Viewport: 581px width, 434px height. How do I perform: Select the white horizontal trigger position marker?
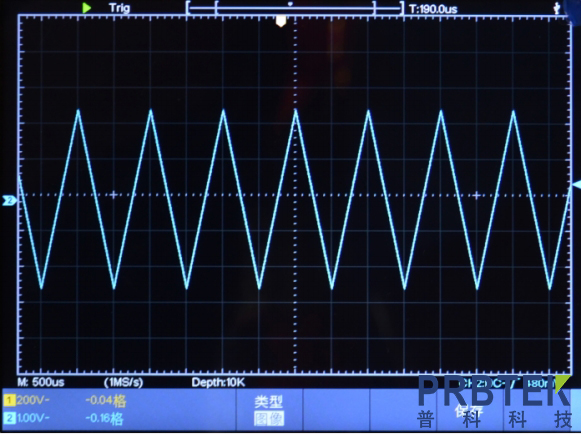(x=281, y=21)
